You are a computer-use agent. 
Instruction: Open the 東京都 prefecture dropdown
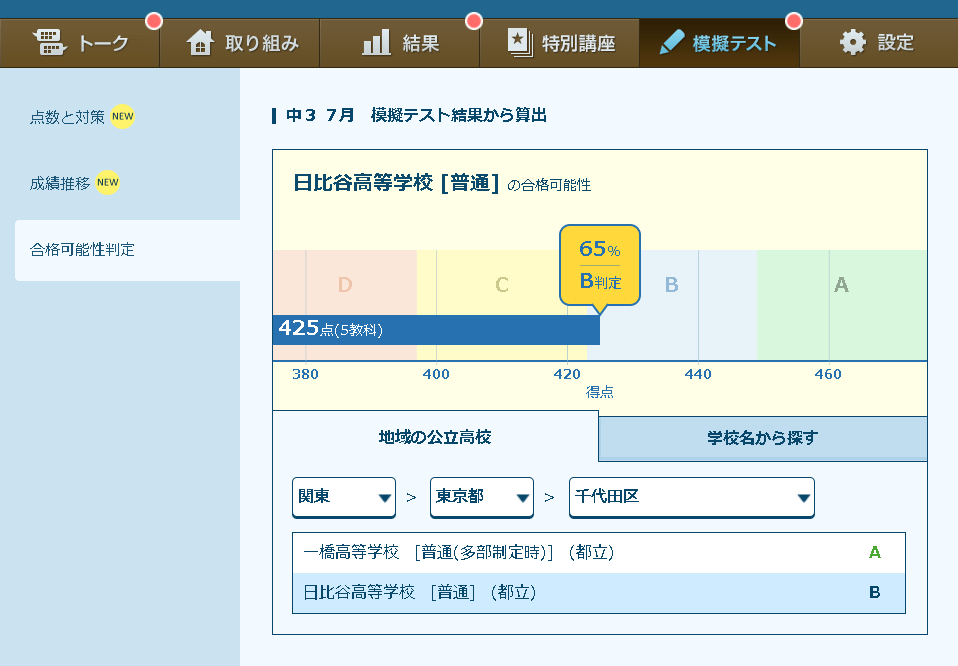click(482, 497)
